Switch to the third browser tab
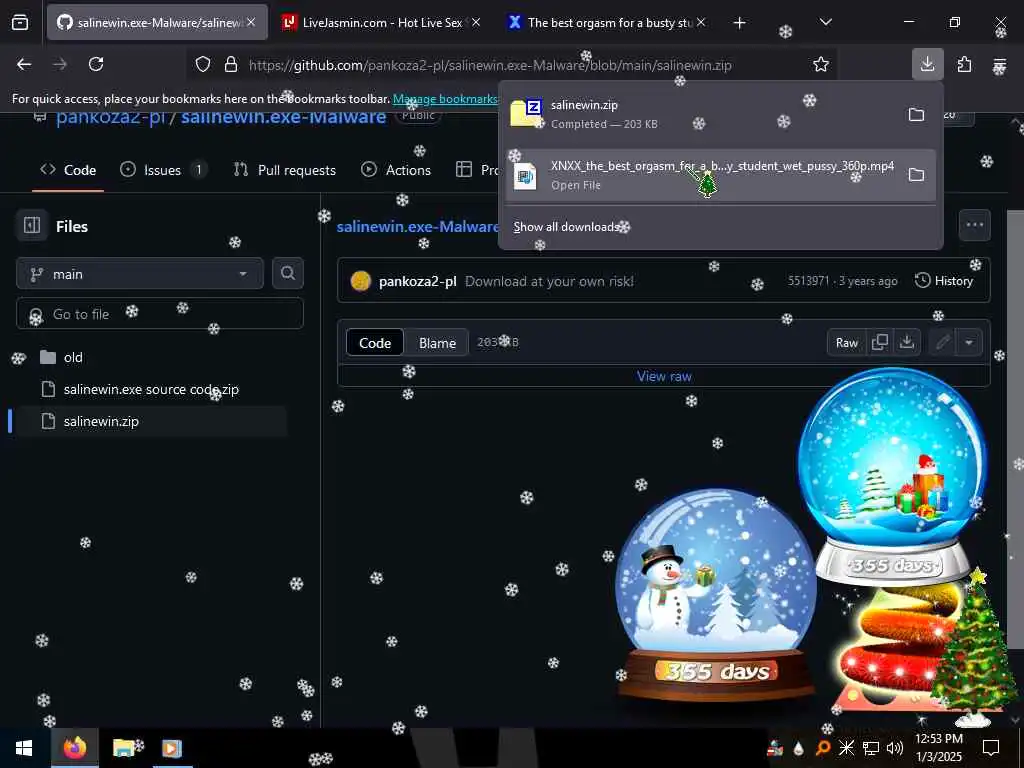The image size is (1024, 768). pyautogui.click(x=607, y=22)
